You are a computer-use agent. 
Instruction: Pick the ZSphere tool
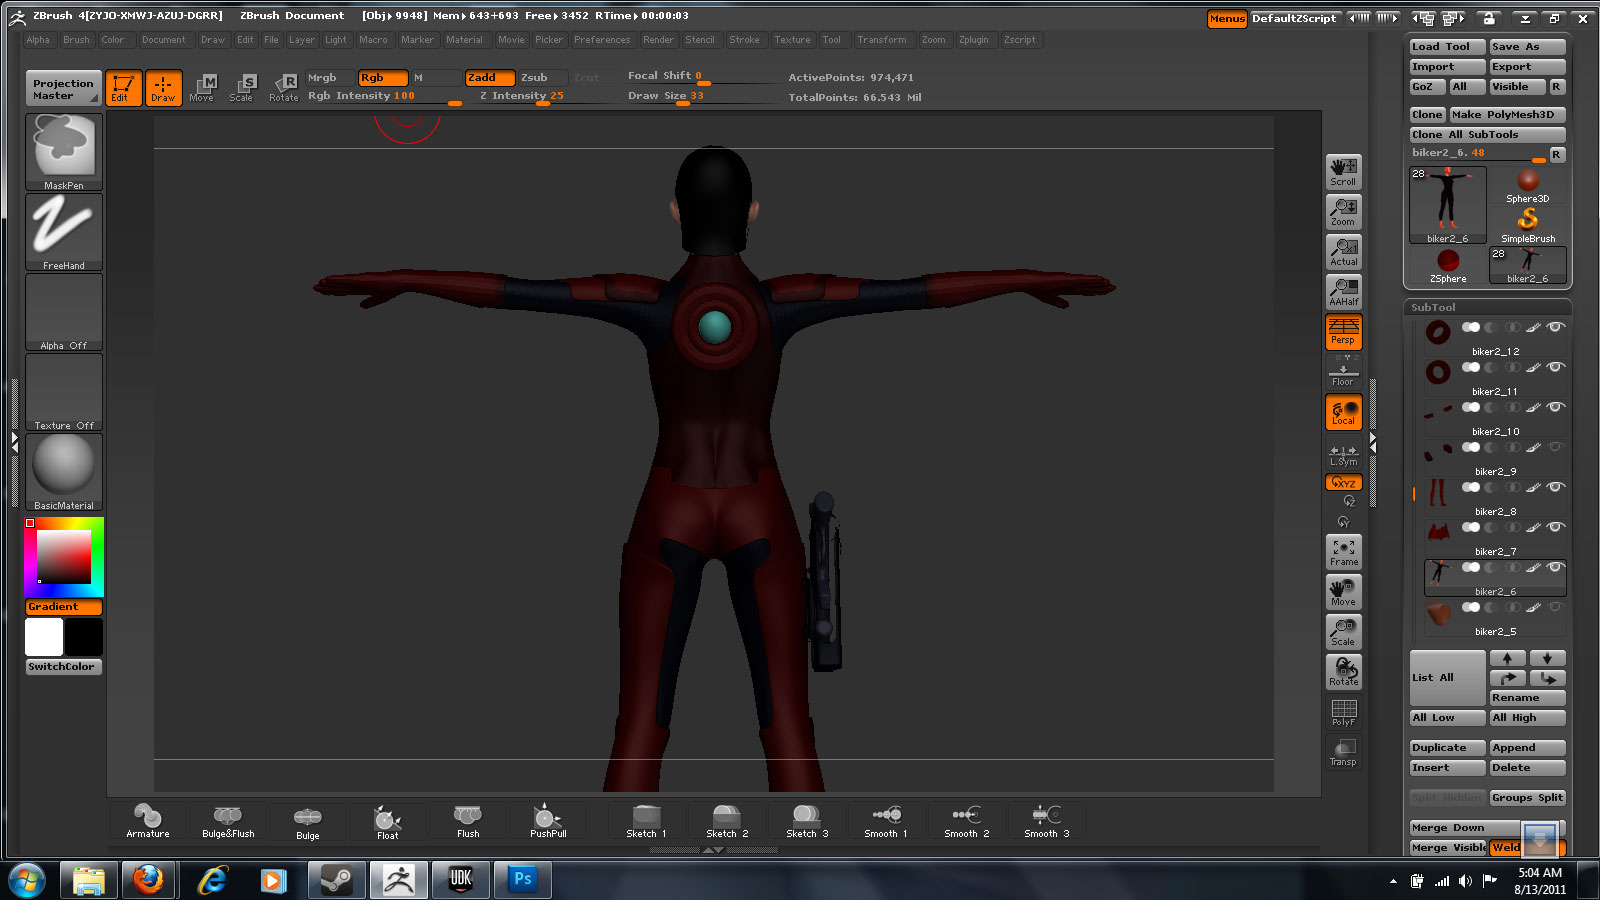(1448, 266)
